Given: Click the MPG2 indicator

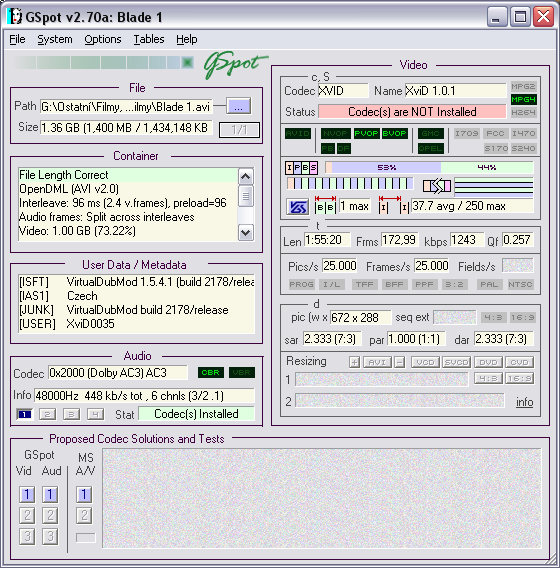Looking at the screenshot, I should [523, 86].
